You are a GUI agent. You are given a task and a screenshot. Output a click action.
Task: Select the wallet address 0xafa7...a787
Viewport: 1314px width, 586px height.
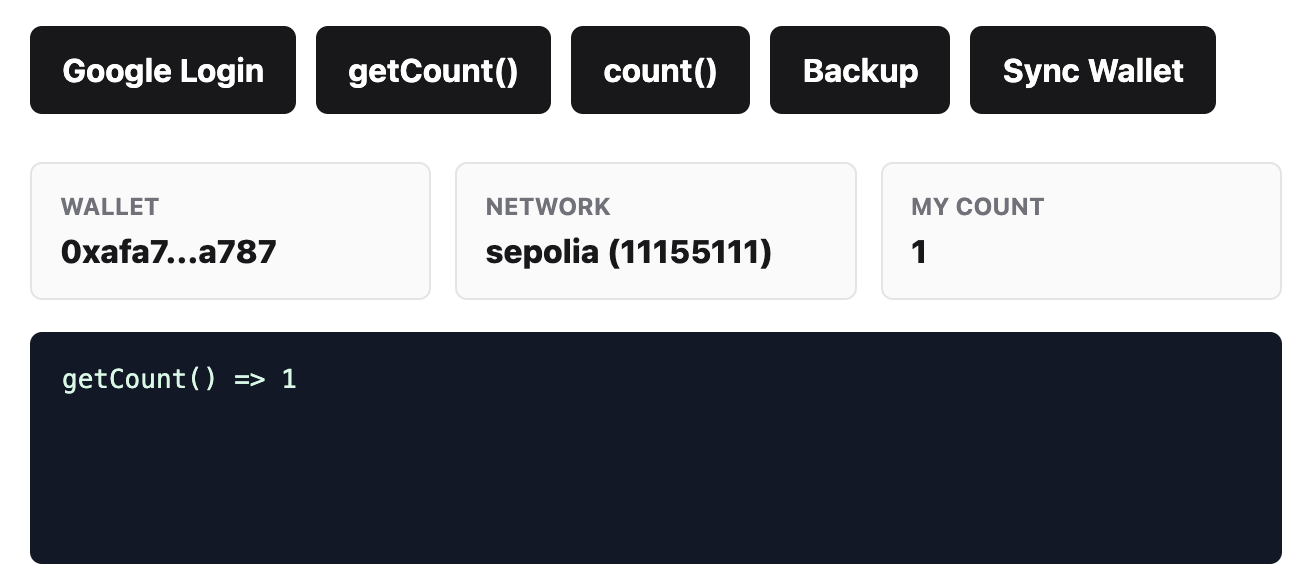pyautogui.click(x=168, y=252)
